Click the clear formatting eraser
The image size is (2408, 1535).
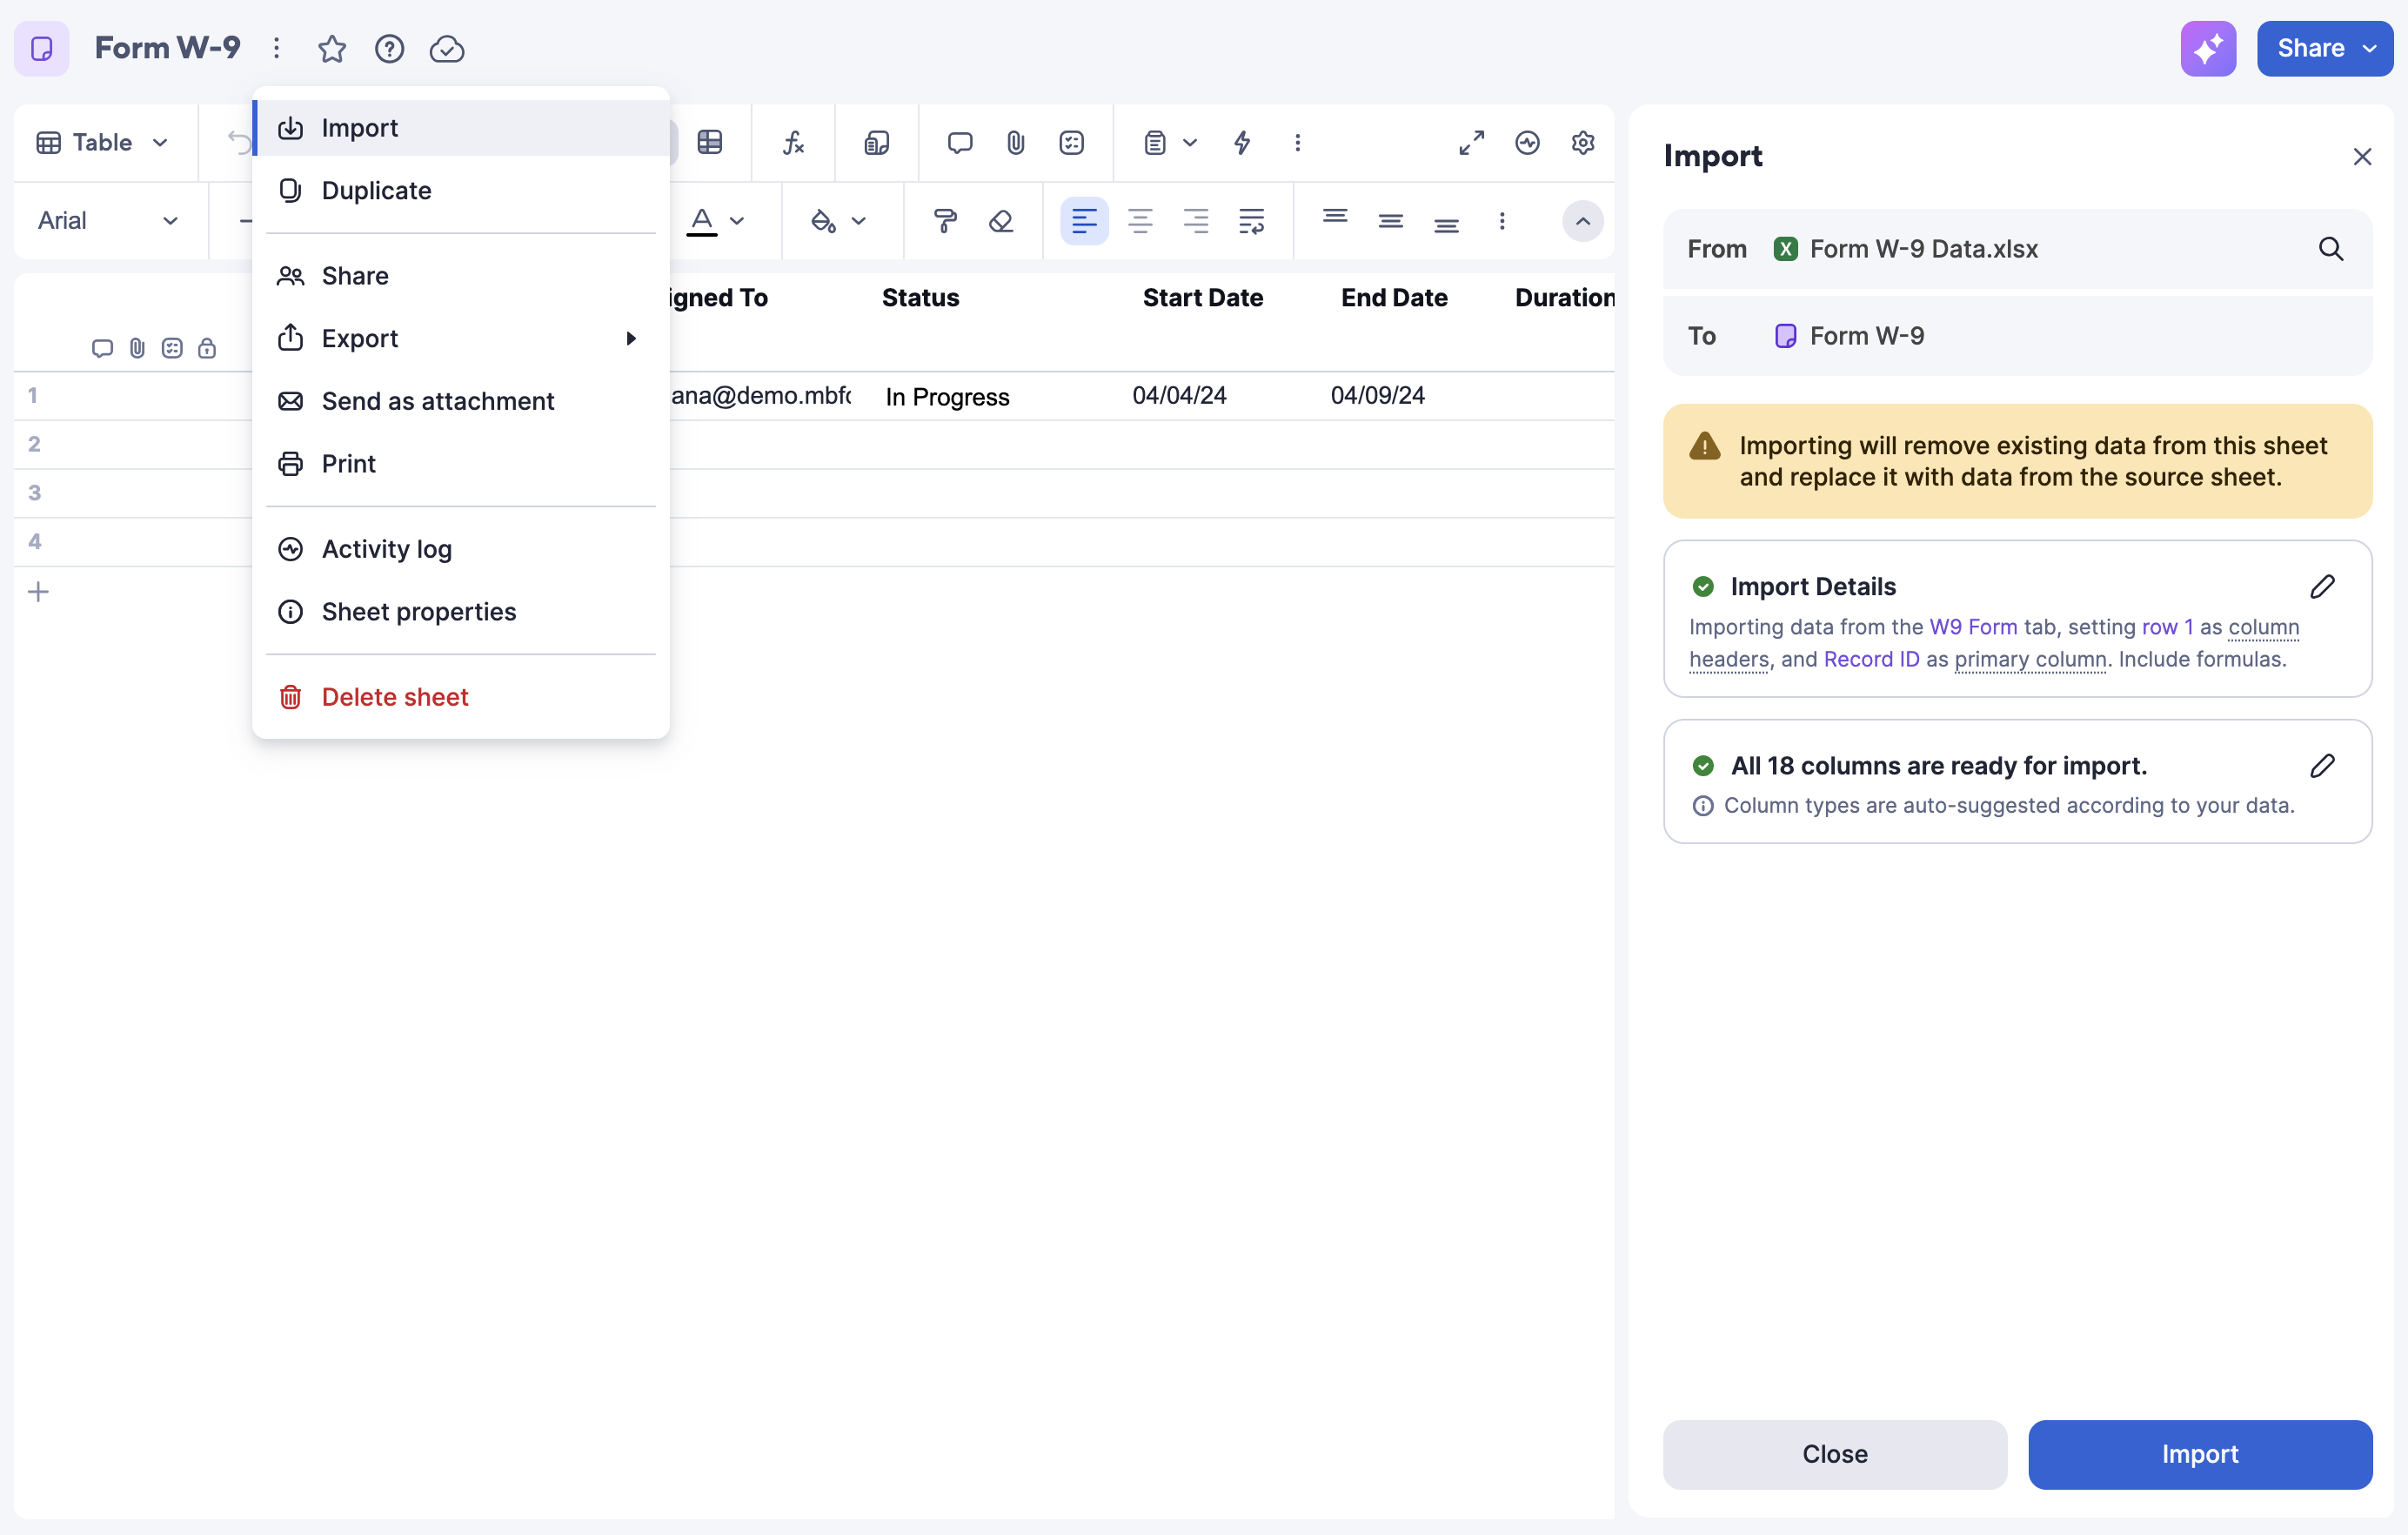tap(1001, 220)
